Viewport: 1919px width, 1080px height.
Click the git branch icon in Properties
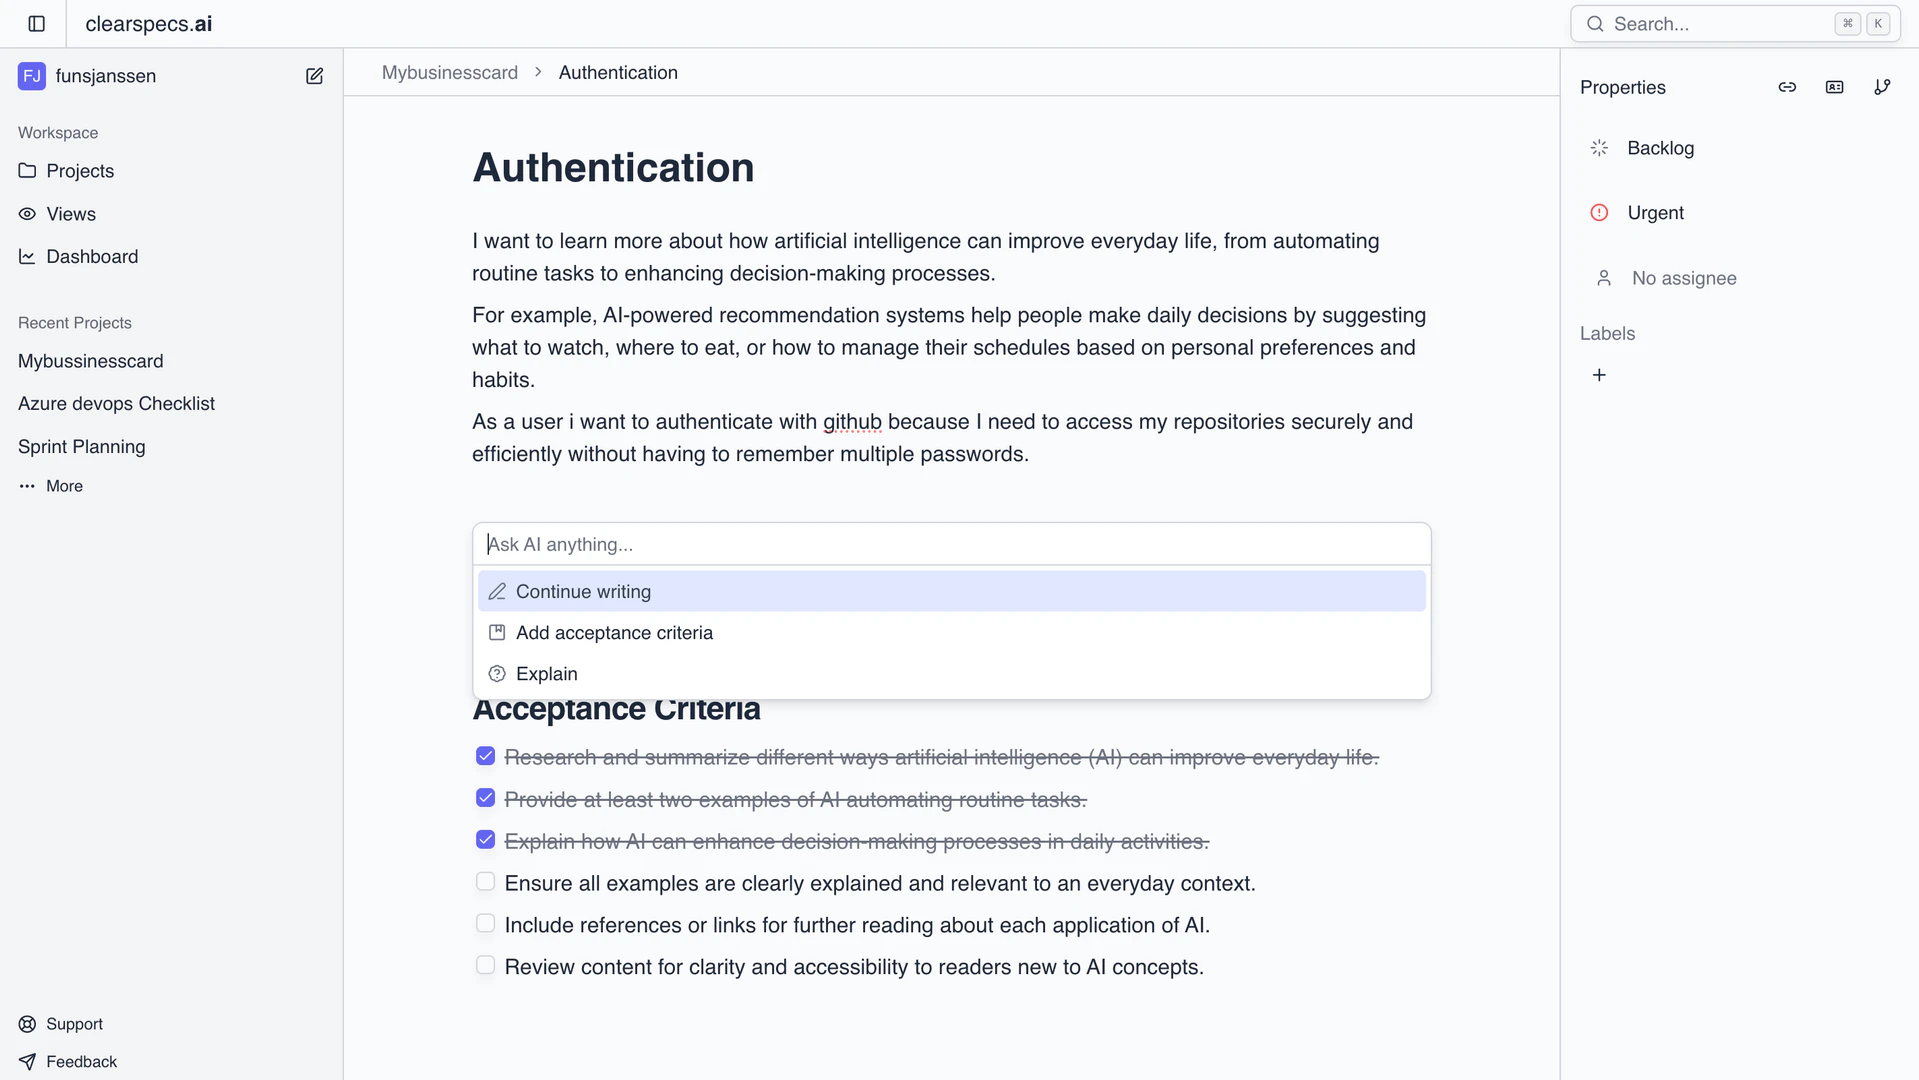click(1882, 88)
